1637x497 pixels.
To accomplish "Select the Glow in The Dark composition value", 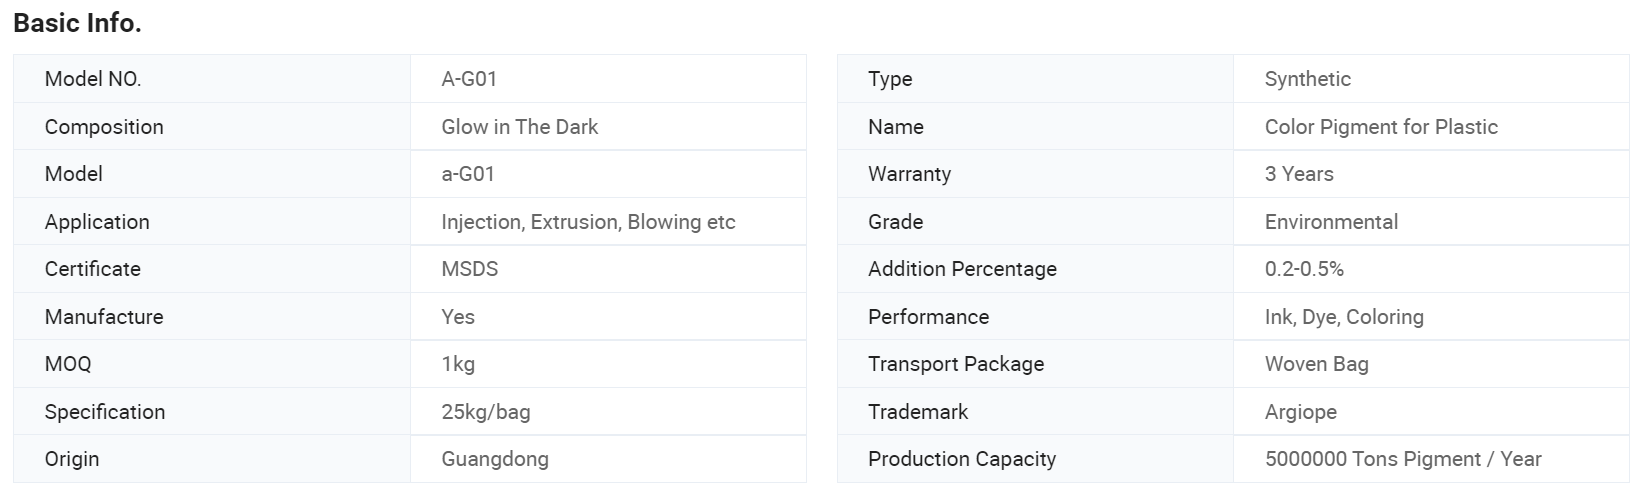I will click(519, 127).
